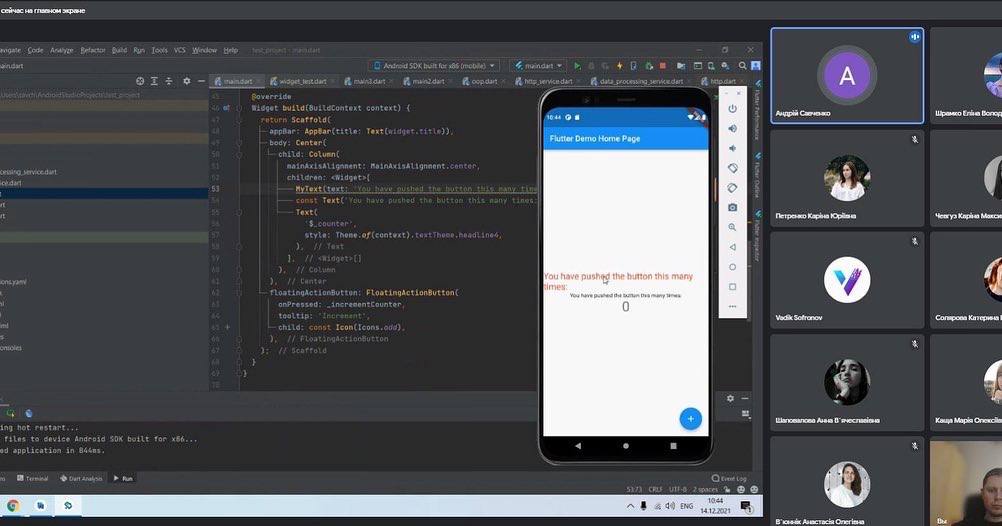Open the Run tool window settings gear
This screenshot has width=1002, height=526.
click(730, 398)
